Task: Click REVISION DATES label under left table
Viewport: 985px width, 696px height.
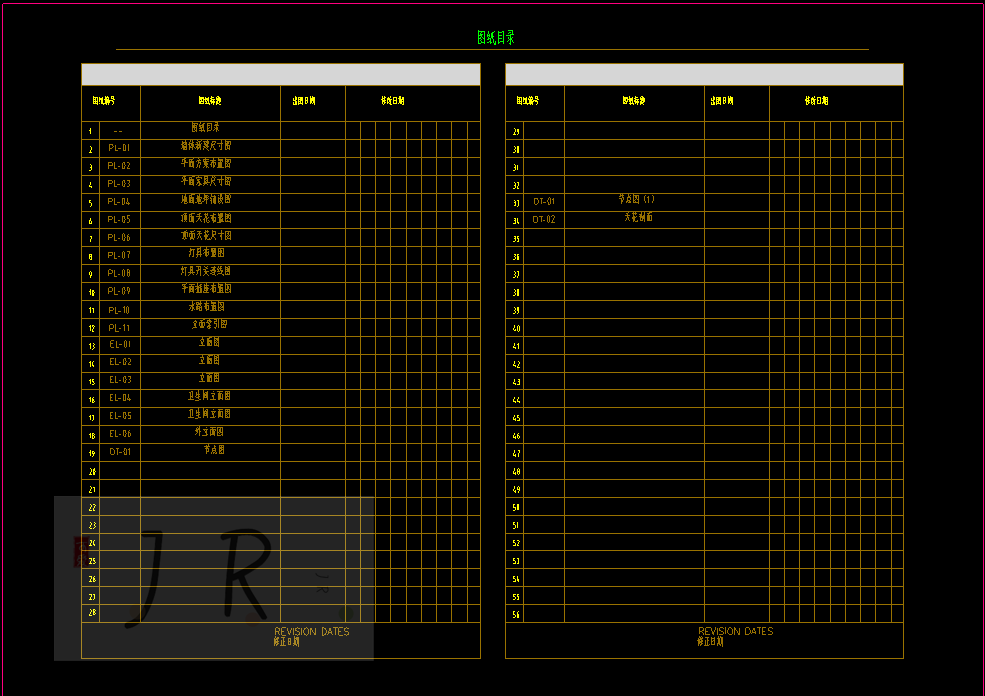Action: pos(312,632)
